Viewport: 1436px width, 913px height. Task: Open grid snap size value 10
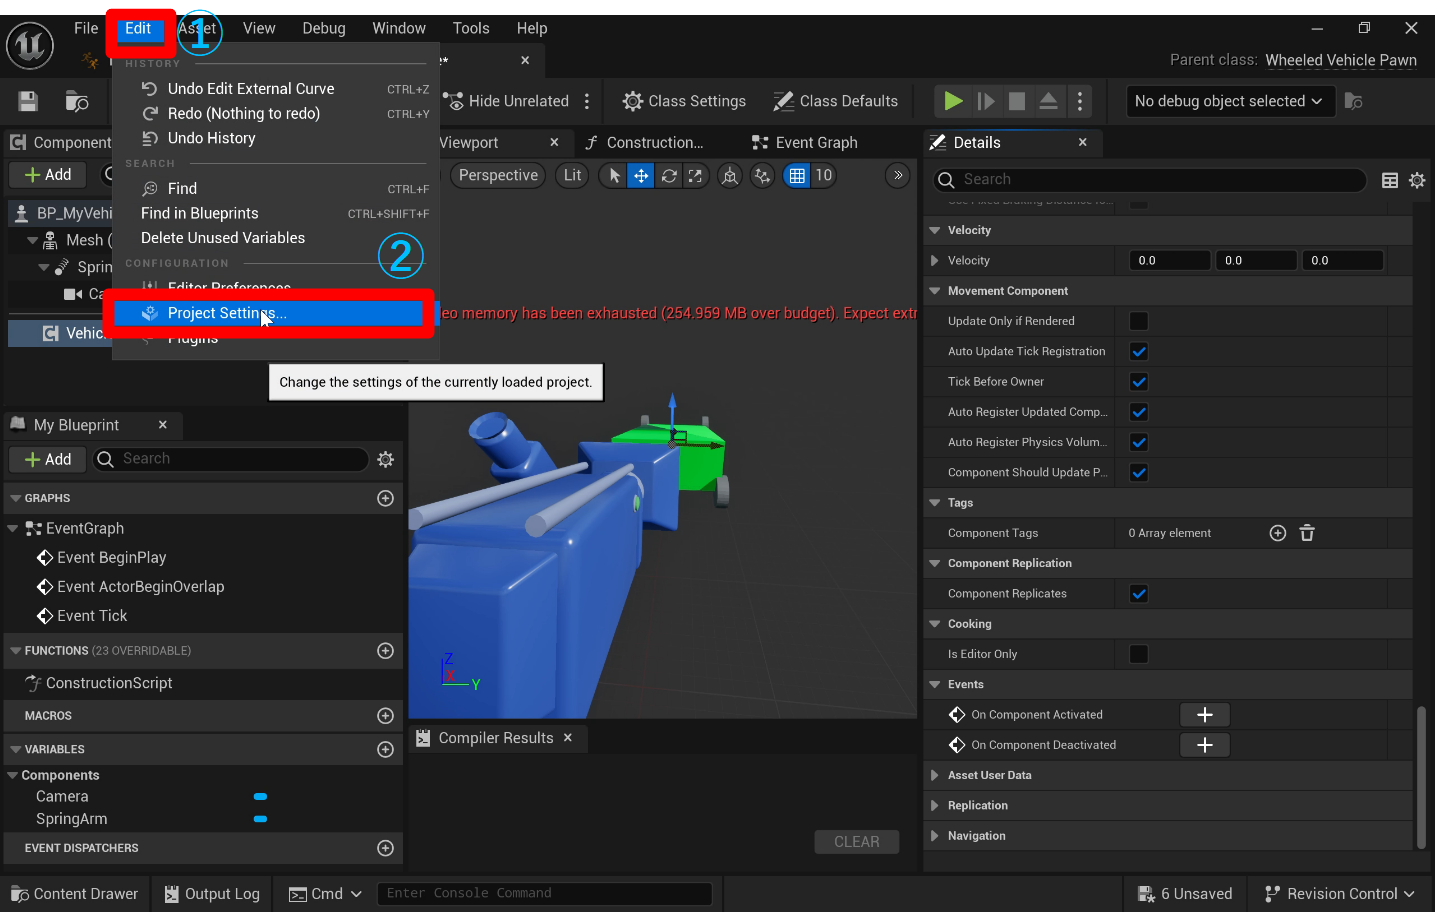823,175
